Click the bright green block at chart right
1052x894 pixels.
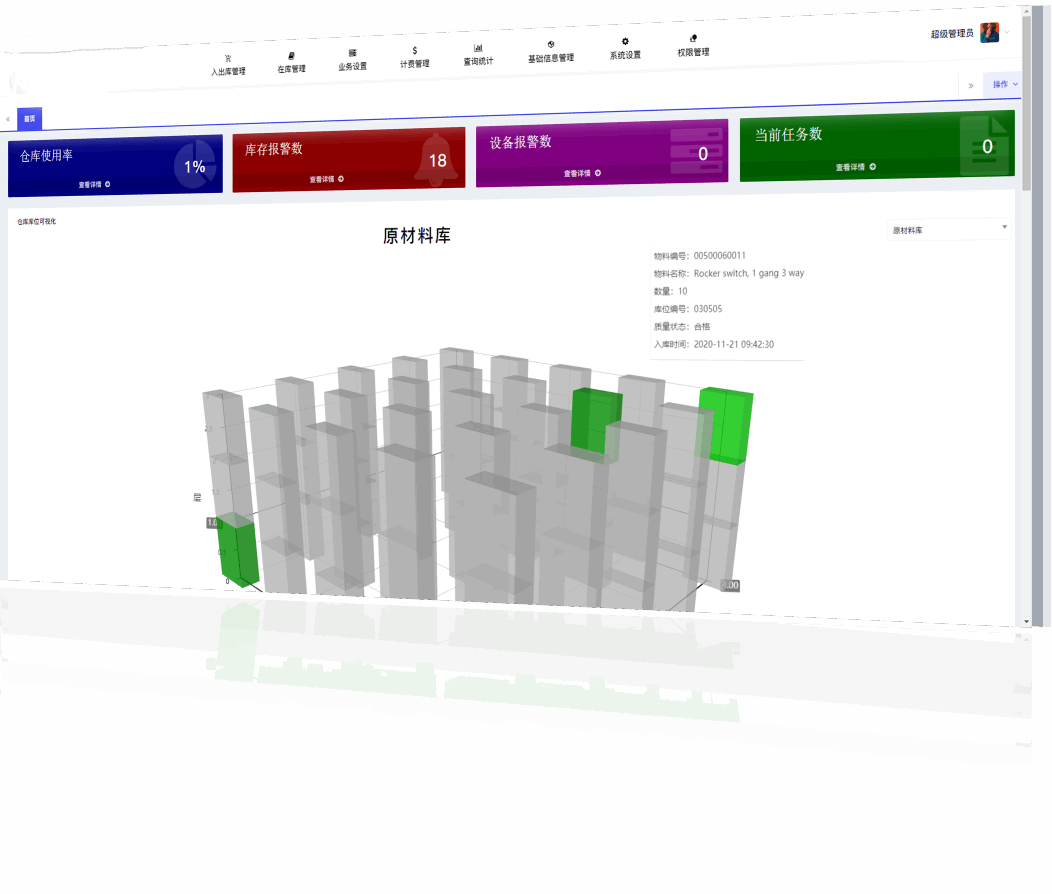(727, 425)
